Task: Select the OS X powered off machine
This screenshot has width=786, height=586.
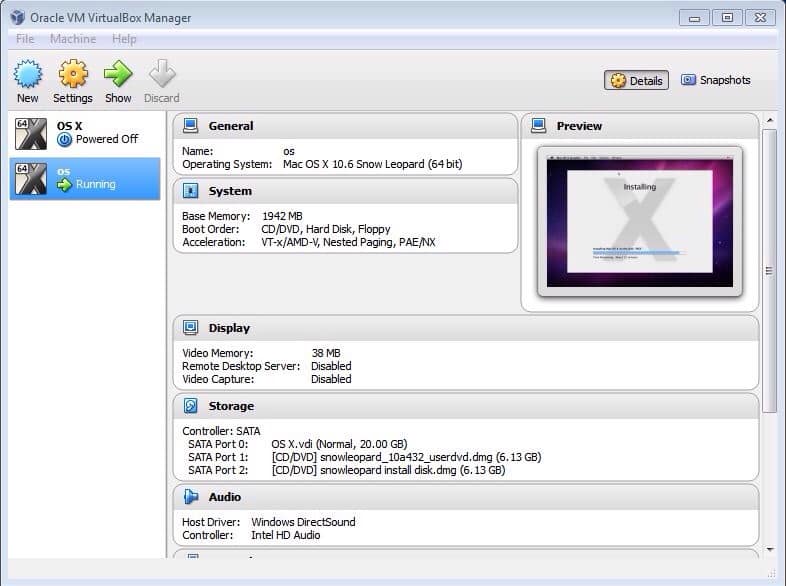Action: tap(85, 134)
